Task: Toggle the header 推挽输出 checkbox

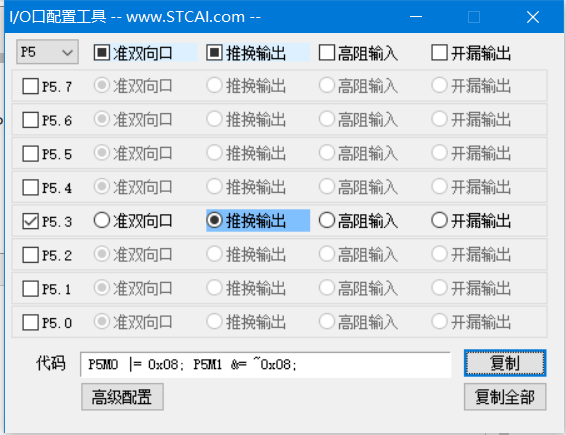Action: [x=214, y=53]
